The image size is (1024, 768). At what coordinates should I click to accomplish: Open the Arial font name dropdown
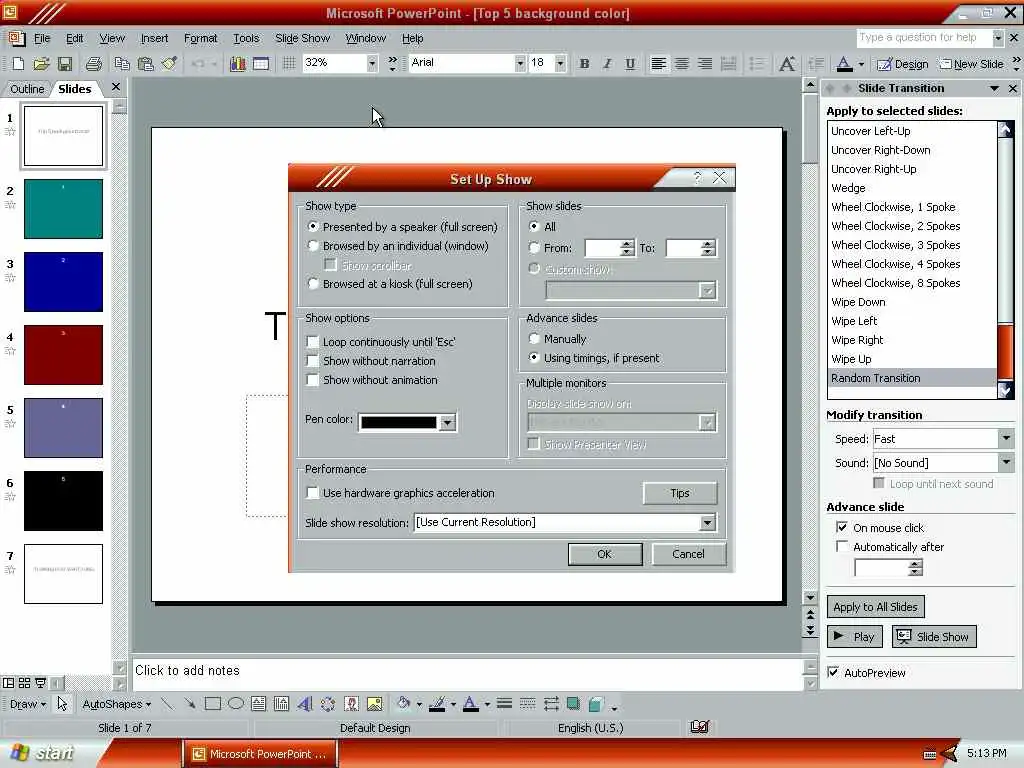pos(520,63)
